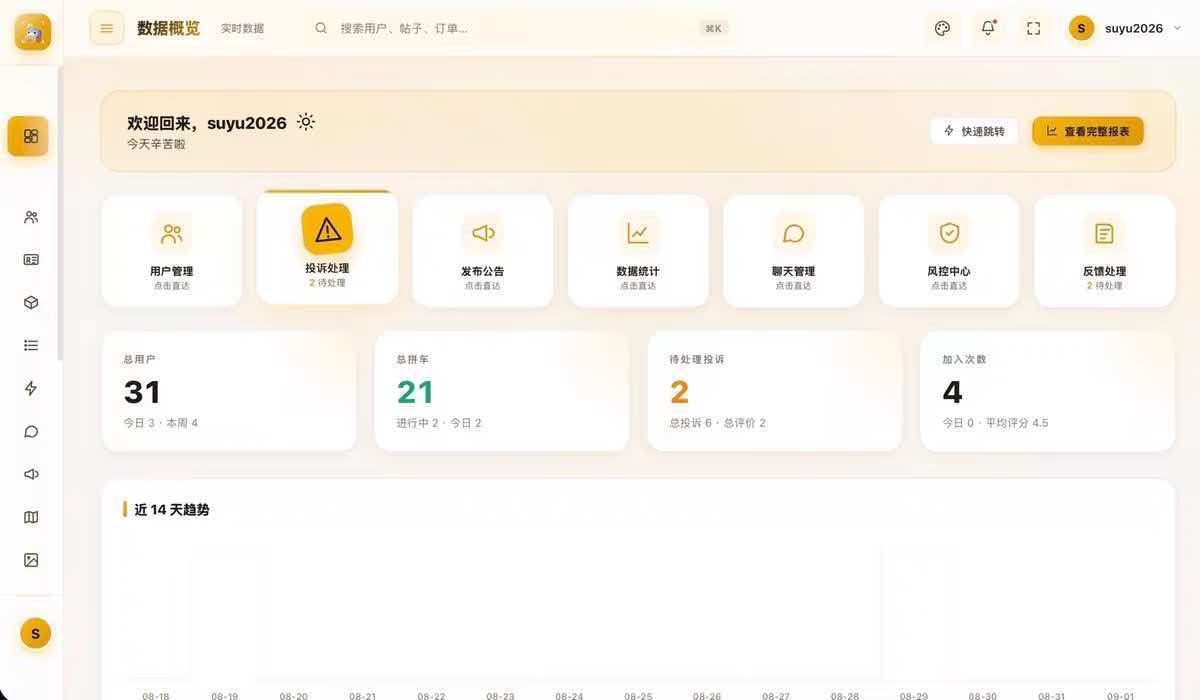Click the 今天辛苦啦 greeting subtitle
The image size is (1200, 700).
click(x=156, y=144)
